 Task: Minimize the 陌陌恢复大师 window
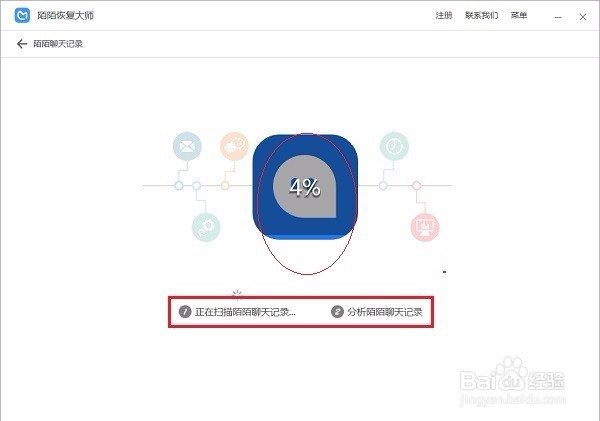(x=558, y=17)
